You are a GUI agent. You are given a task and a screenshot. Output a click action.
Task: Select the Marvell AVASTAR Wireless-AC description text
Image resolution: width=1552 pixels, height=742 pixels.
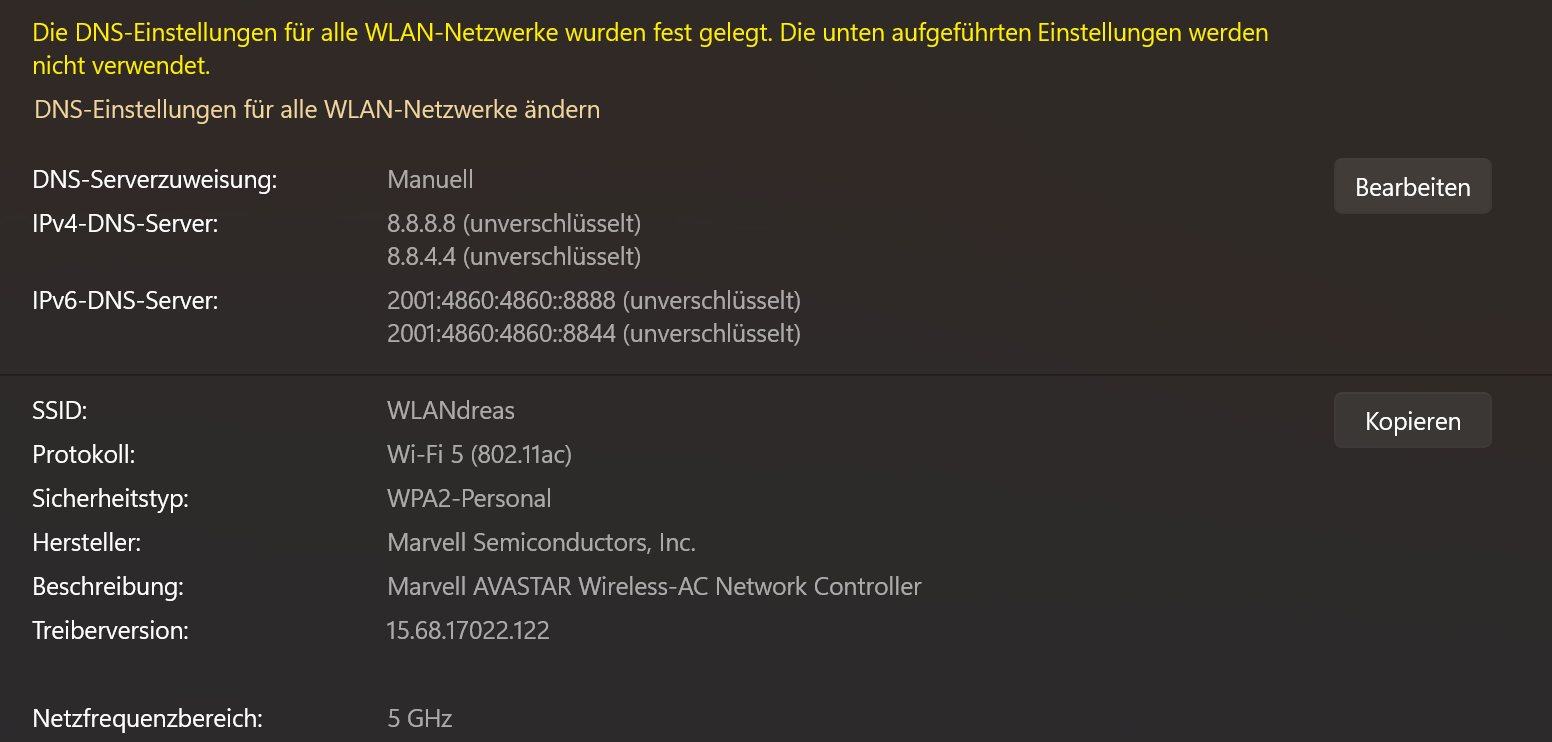654,586
